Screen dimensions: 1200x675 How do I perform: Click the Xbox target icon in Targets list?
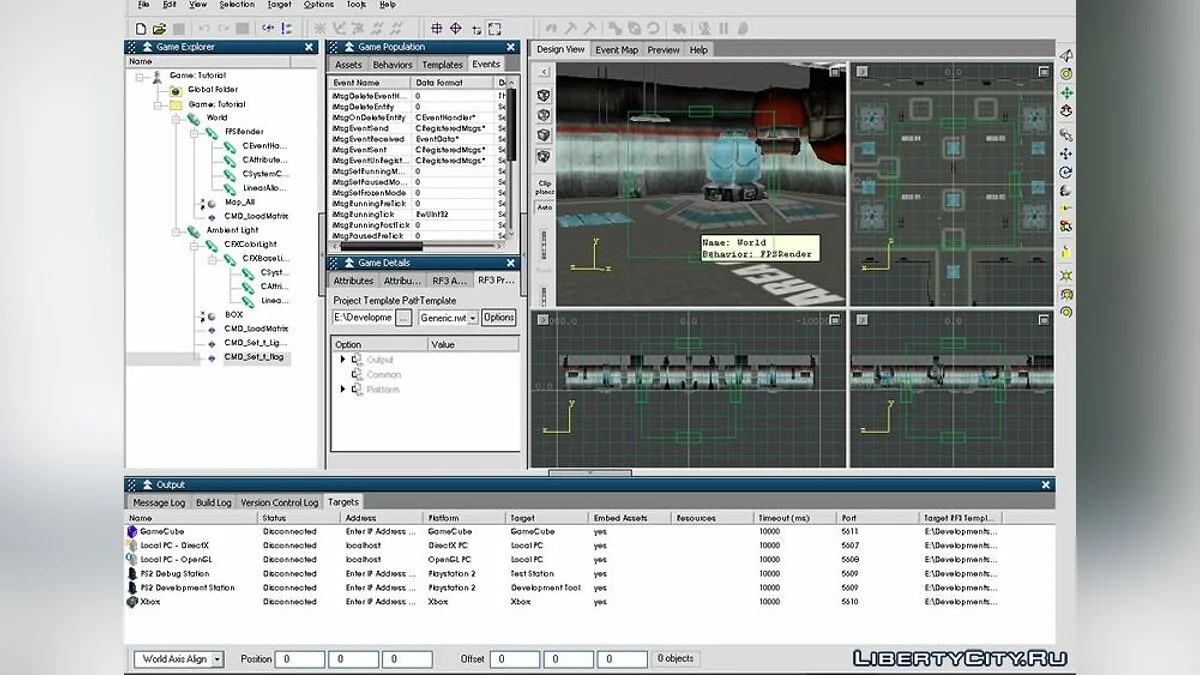(x=132, y=602)
